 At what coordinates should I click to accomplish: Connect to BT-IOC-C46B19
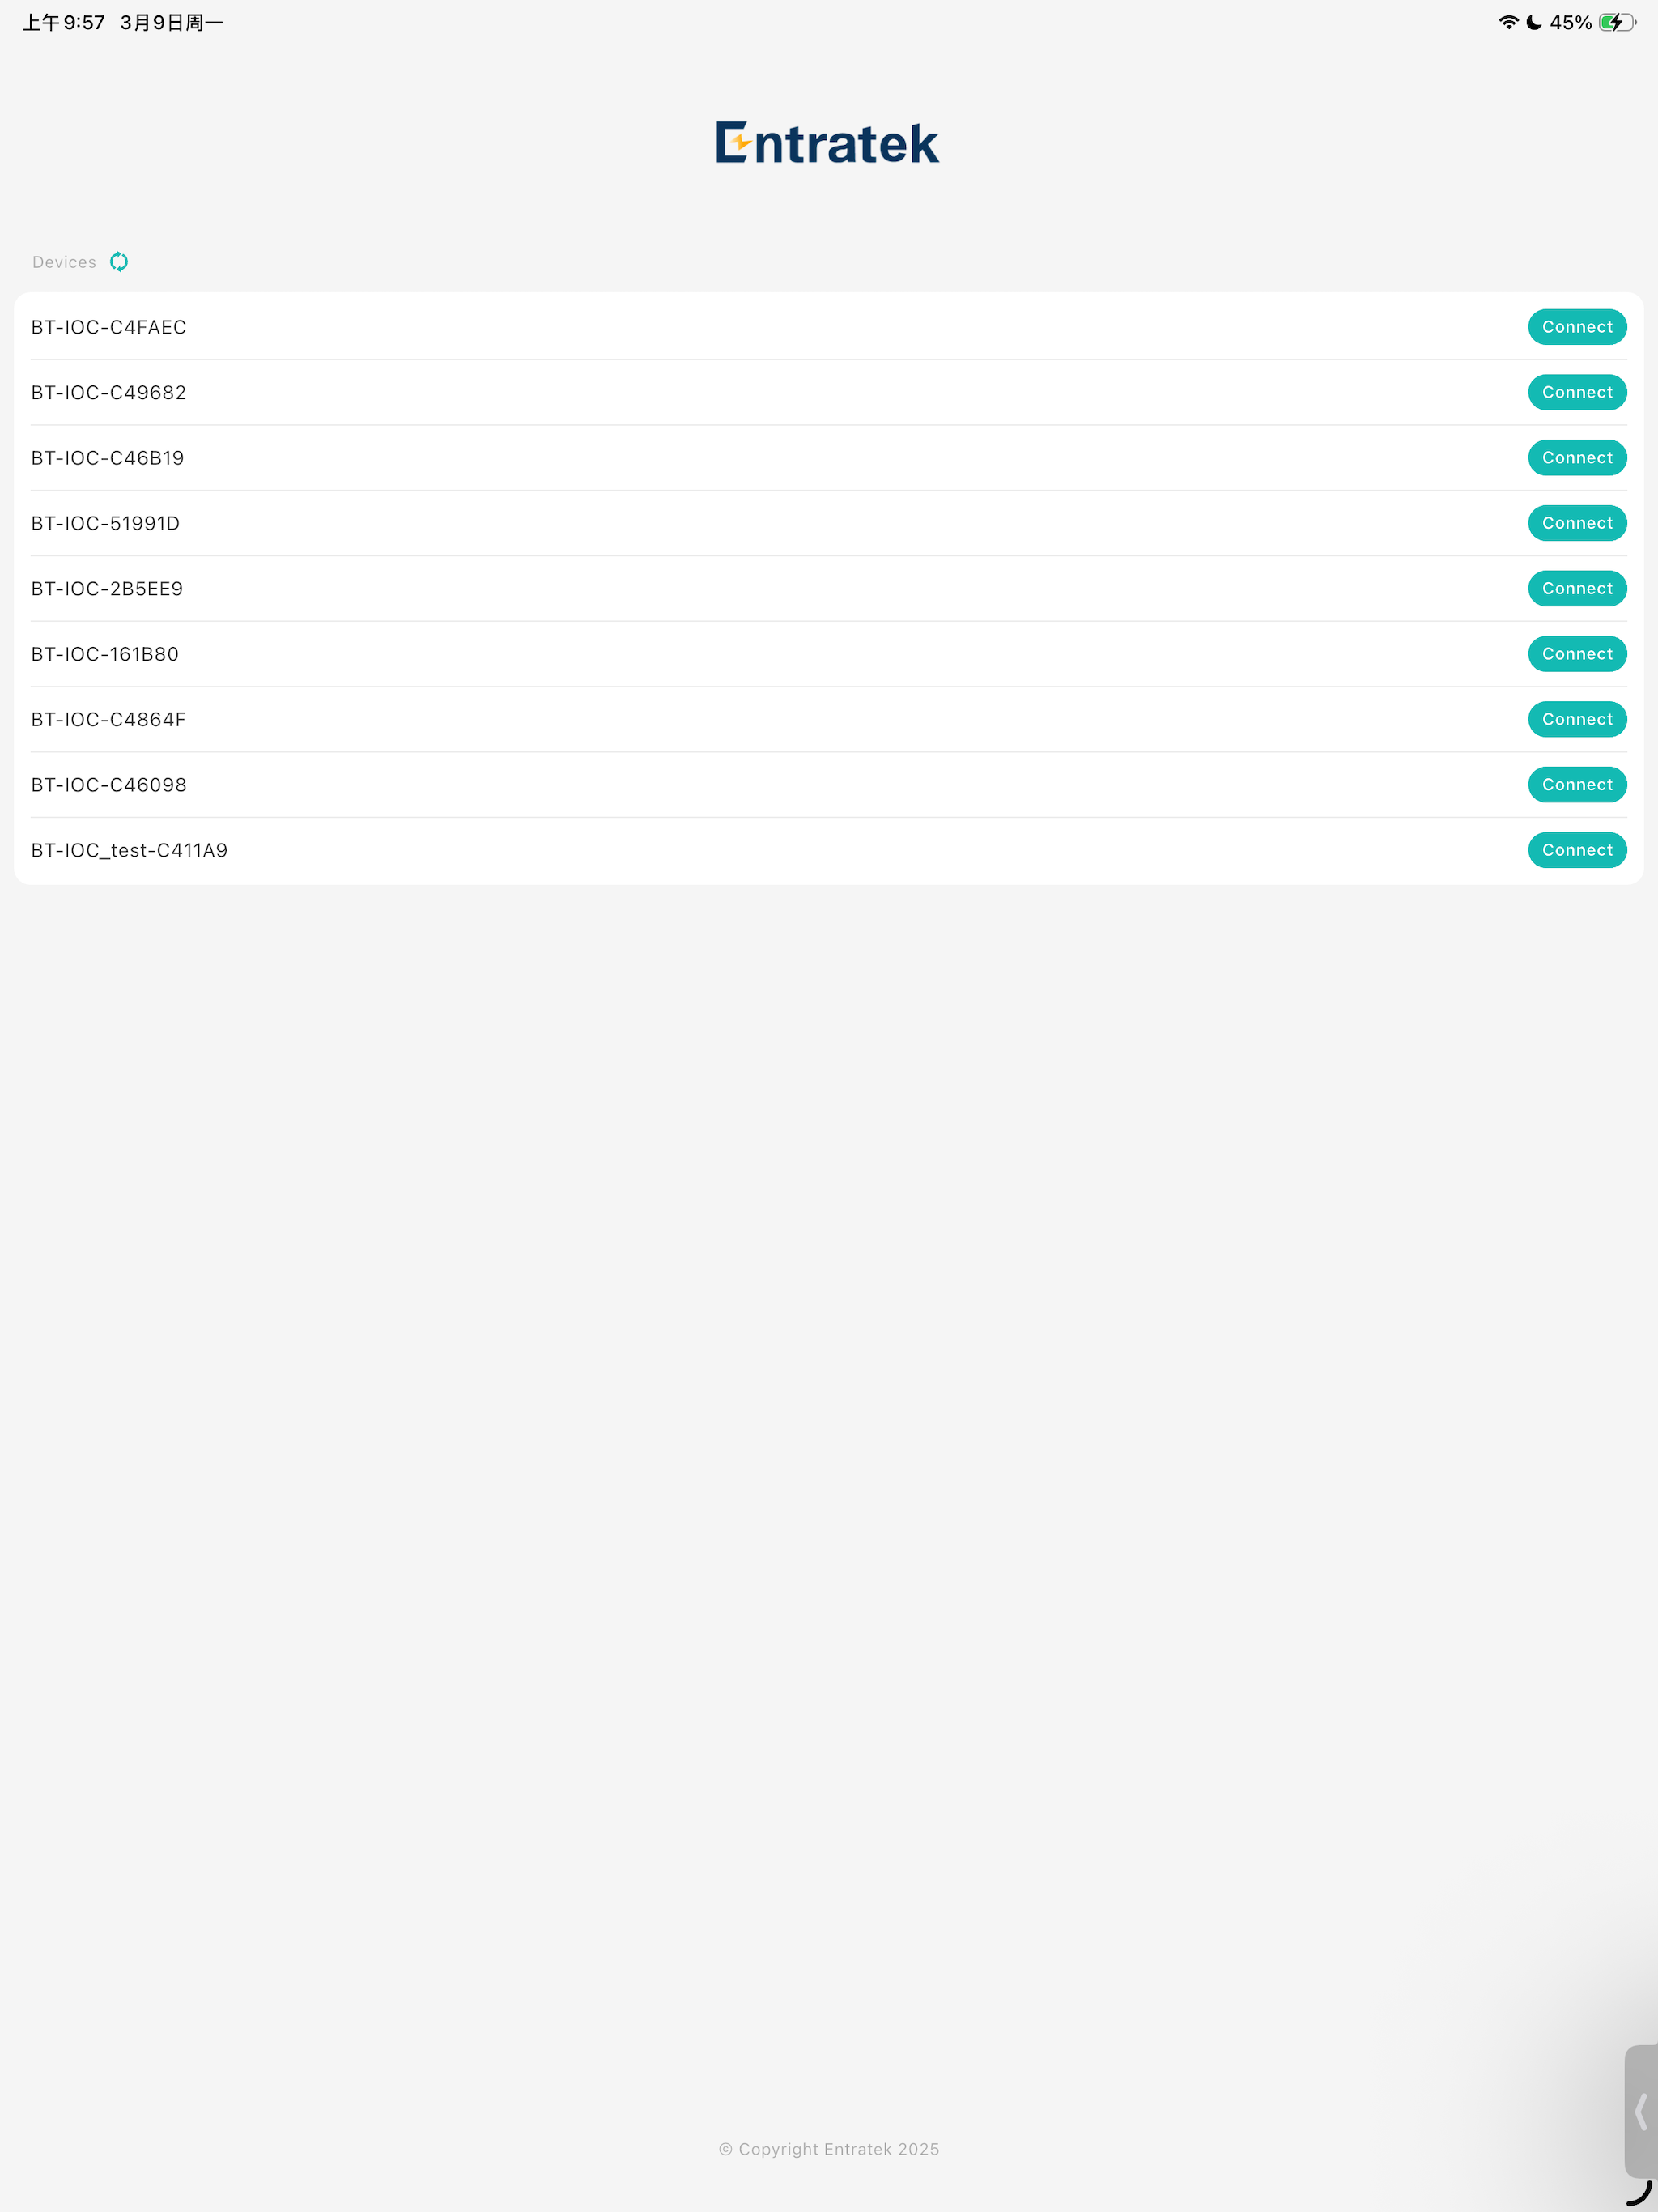[x=1576, y=458]
